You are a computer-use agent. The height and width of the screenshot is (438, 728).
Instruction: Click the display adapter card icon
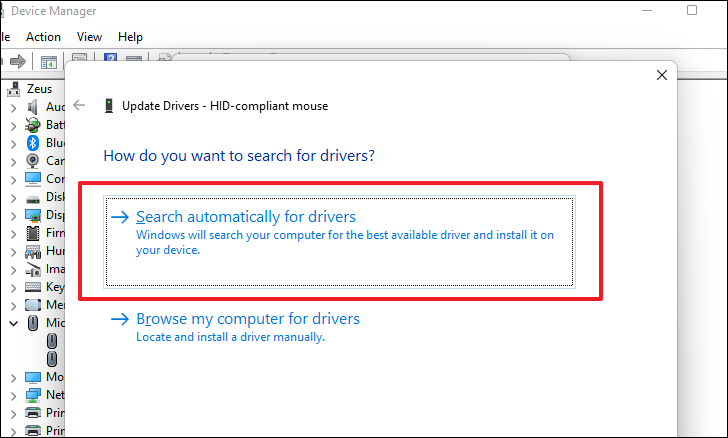pos(32,216)
